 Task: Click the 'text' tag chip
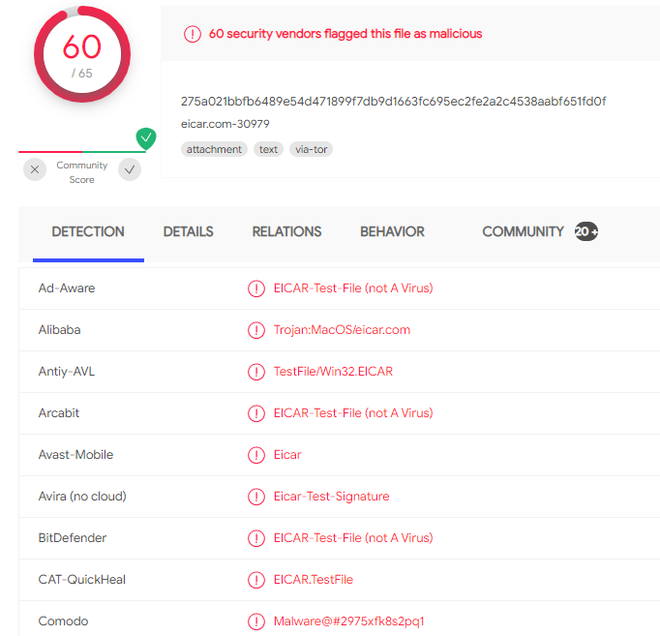[268, 149]
